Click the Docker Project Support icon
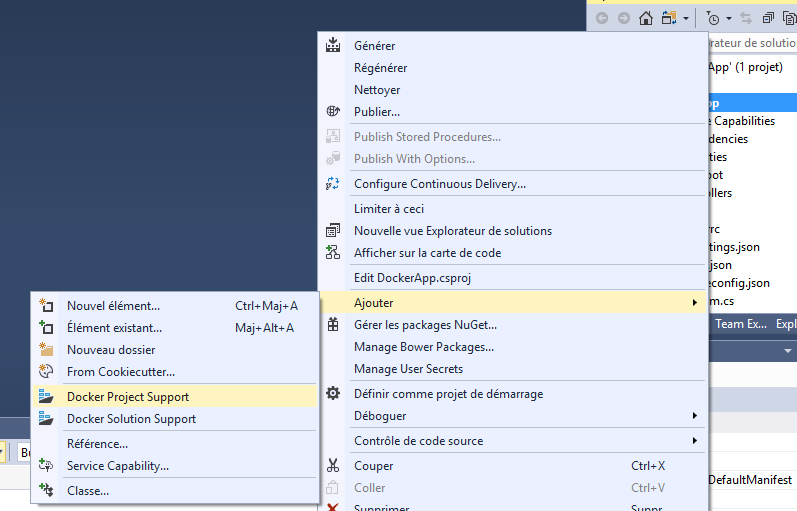 (x=46, y=397)
